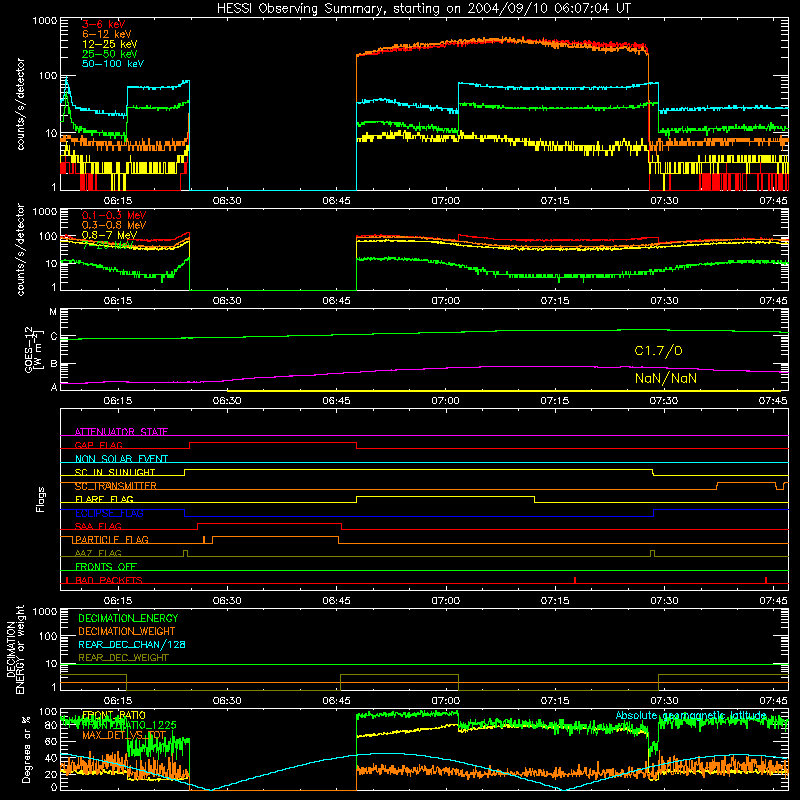
Task: Select the orange 6-12 keV legend label
Action: 107,34
